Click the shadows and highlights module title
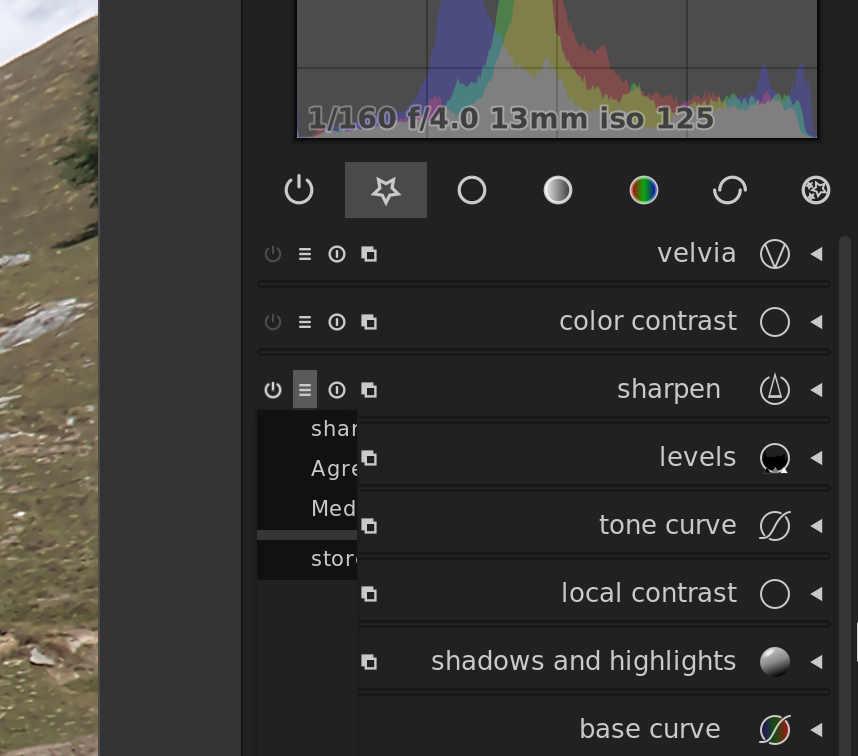Viewport: 858px width, 756px height. point(583,661)
